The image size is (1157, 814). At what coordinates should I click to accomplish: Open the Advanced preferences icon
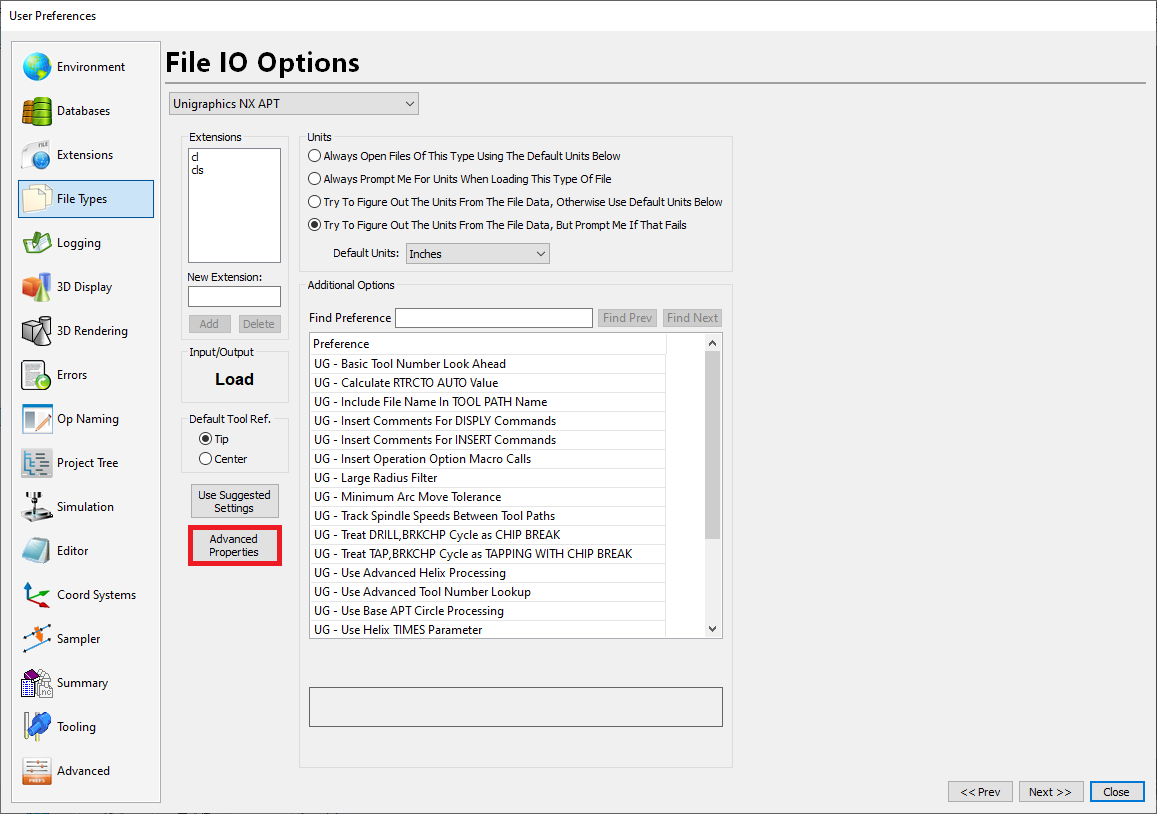[36, 771]
